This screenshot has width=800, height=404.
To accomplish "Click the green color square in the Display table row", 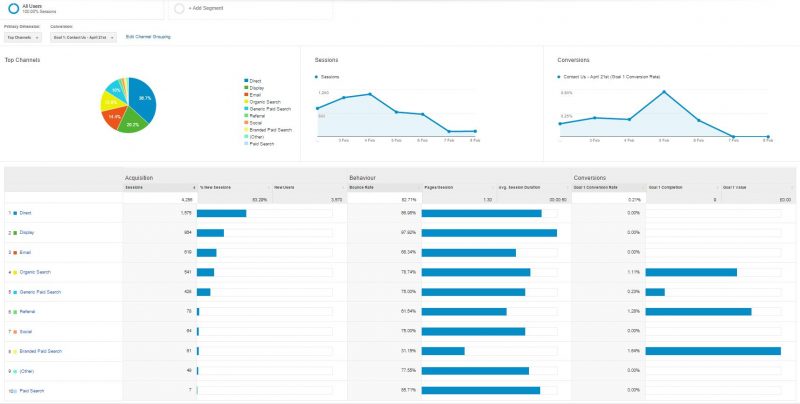I will 15,233.
